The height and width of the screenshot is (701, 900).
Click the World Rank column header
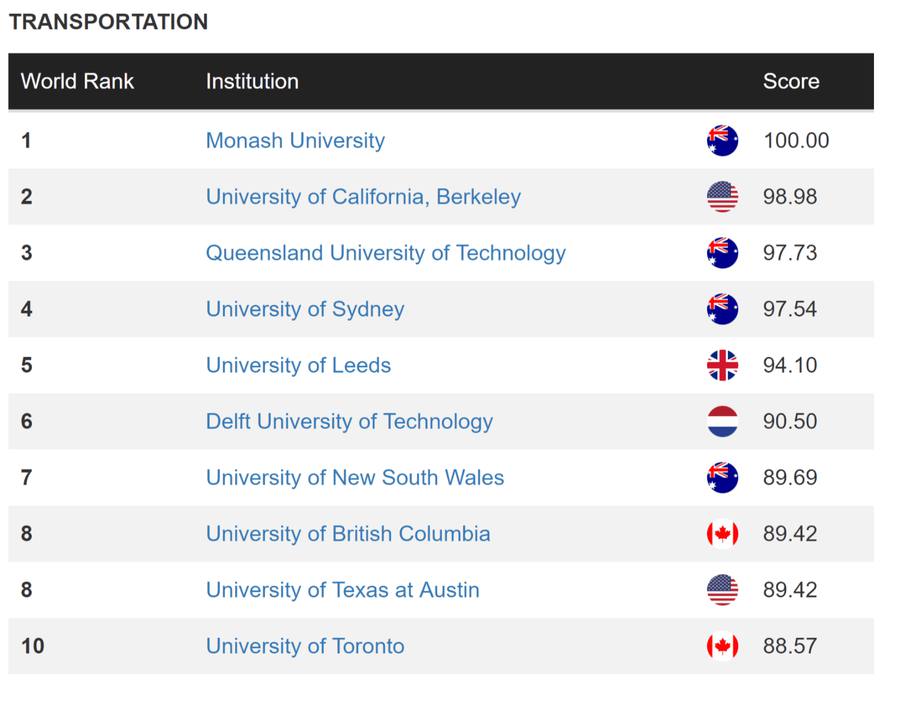click(77, 81)
